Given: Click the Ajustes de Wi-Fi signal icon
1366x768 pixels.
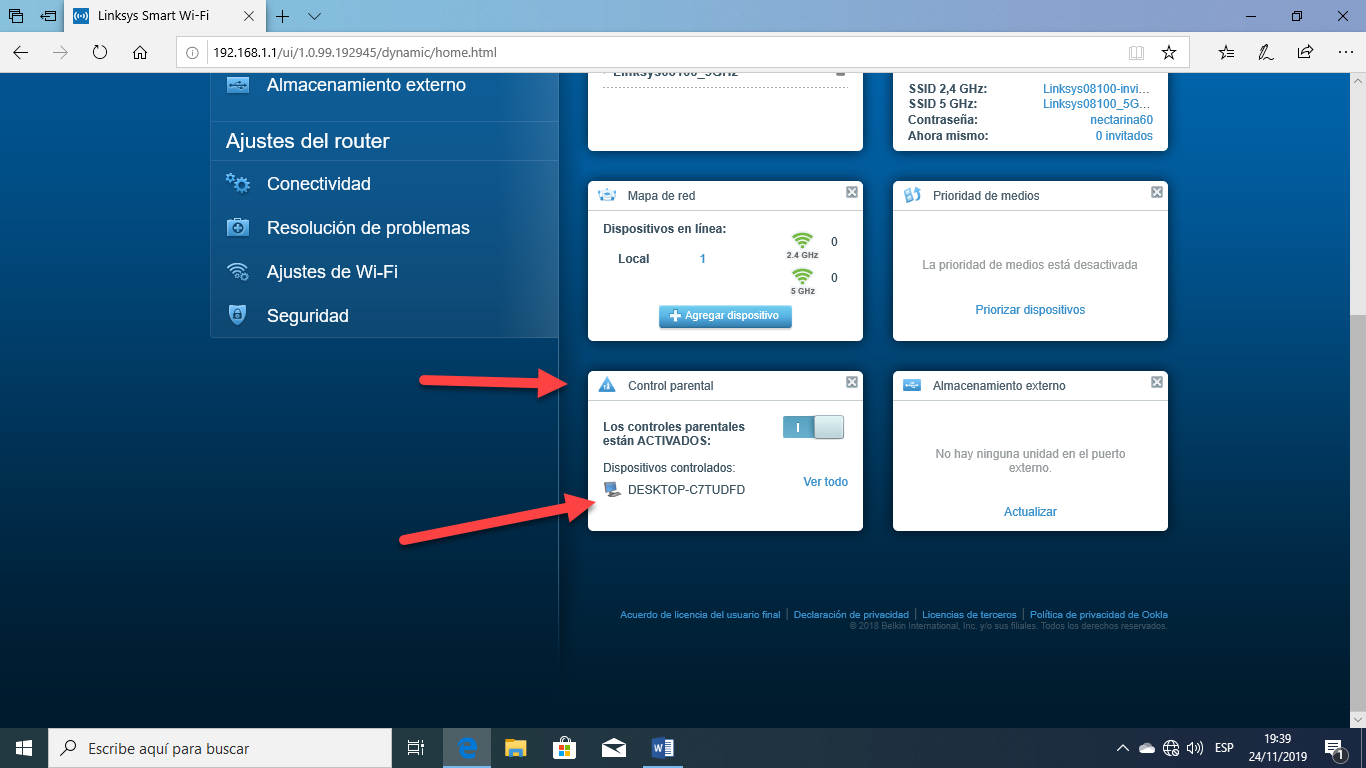Looking at the screenshot, I should pos(238,272).
